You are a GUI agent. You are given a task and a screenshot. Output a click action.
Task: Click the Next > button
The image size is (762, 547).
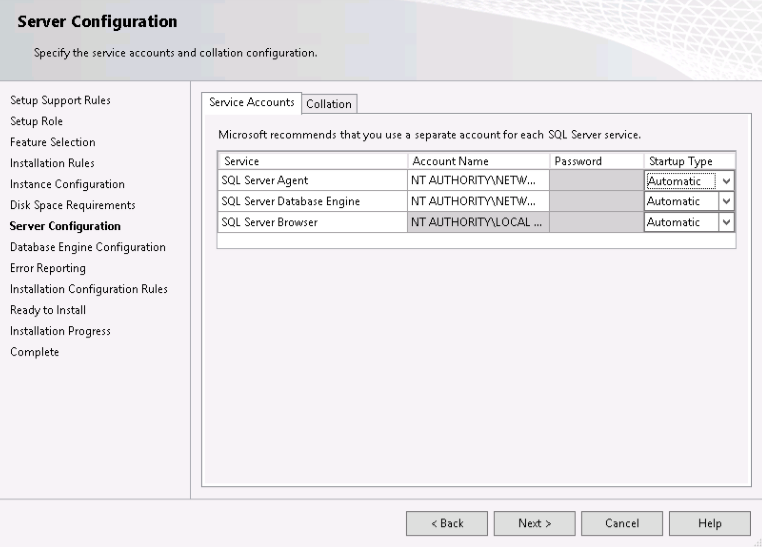(535, 523)
